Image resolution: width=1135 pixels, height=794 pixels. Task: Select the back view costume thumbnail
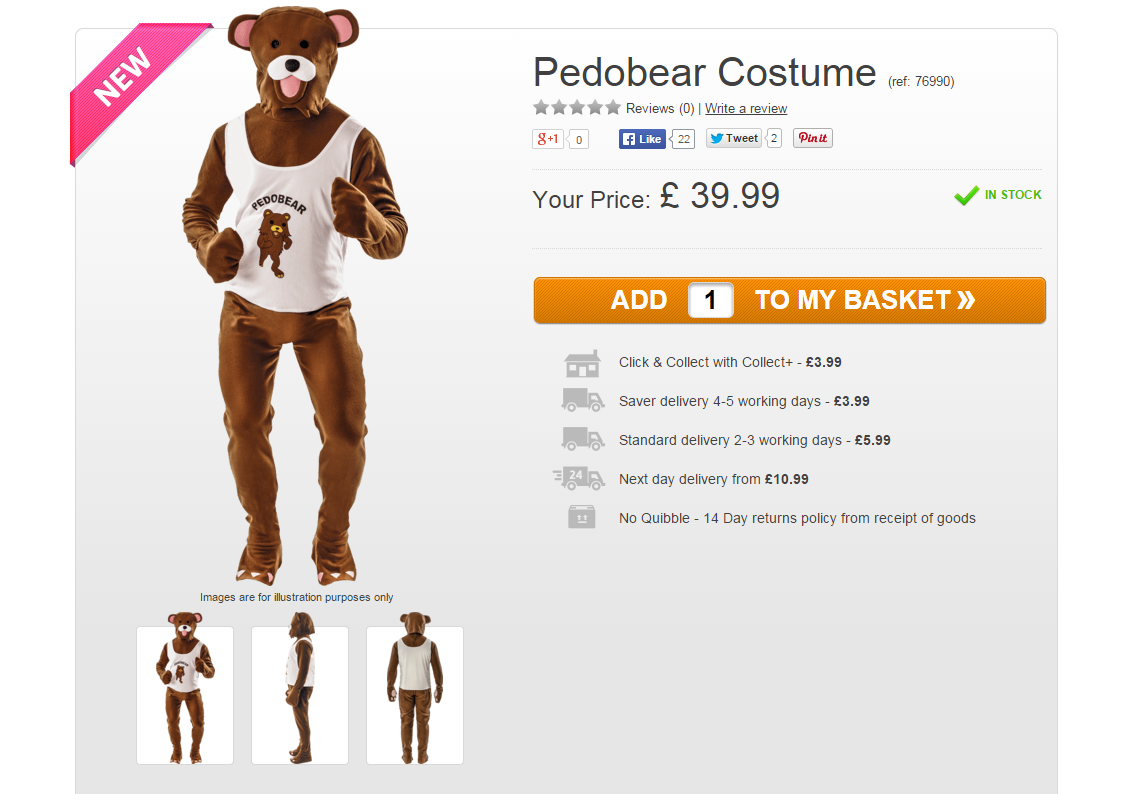tap(415, 695)
